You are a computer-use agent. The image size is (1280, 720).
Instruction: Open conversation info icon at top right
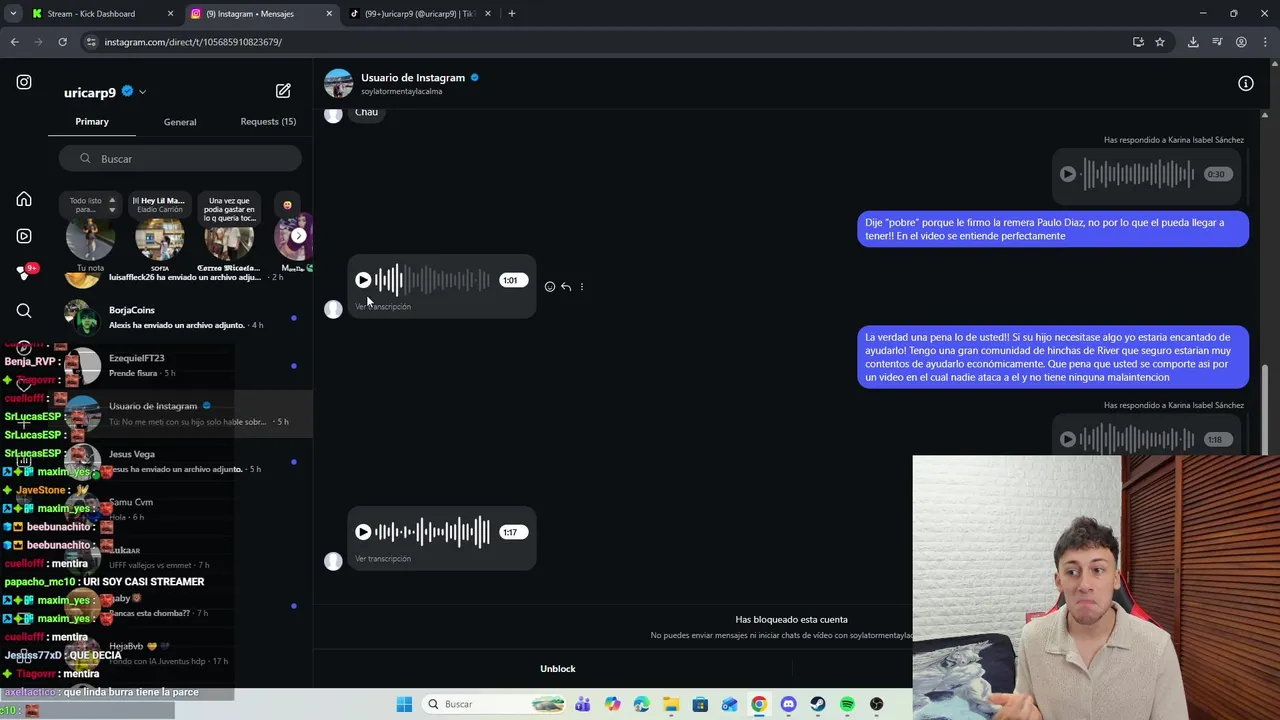1246,84
